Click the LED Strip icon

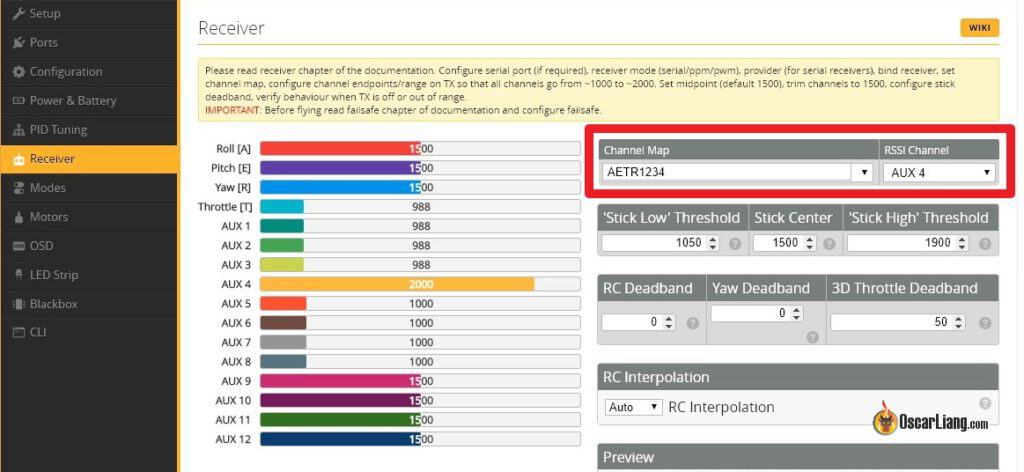click(x=19, y=275)
